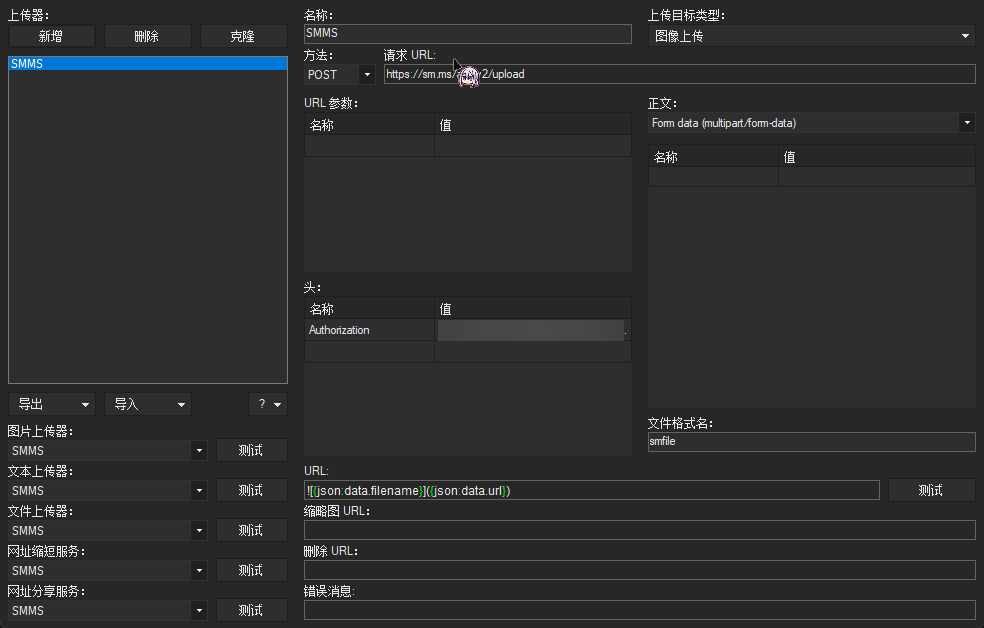Click the 缩略图 URL input field
The height and width of the screenshot is (628, 984).
(639, 530)
